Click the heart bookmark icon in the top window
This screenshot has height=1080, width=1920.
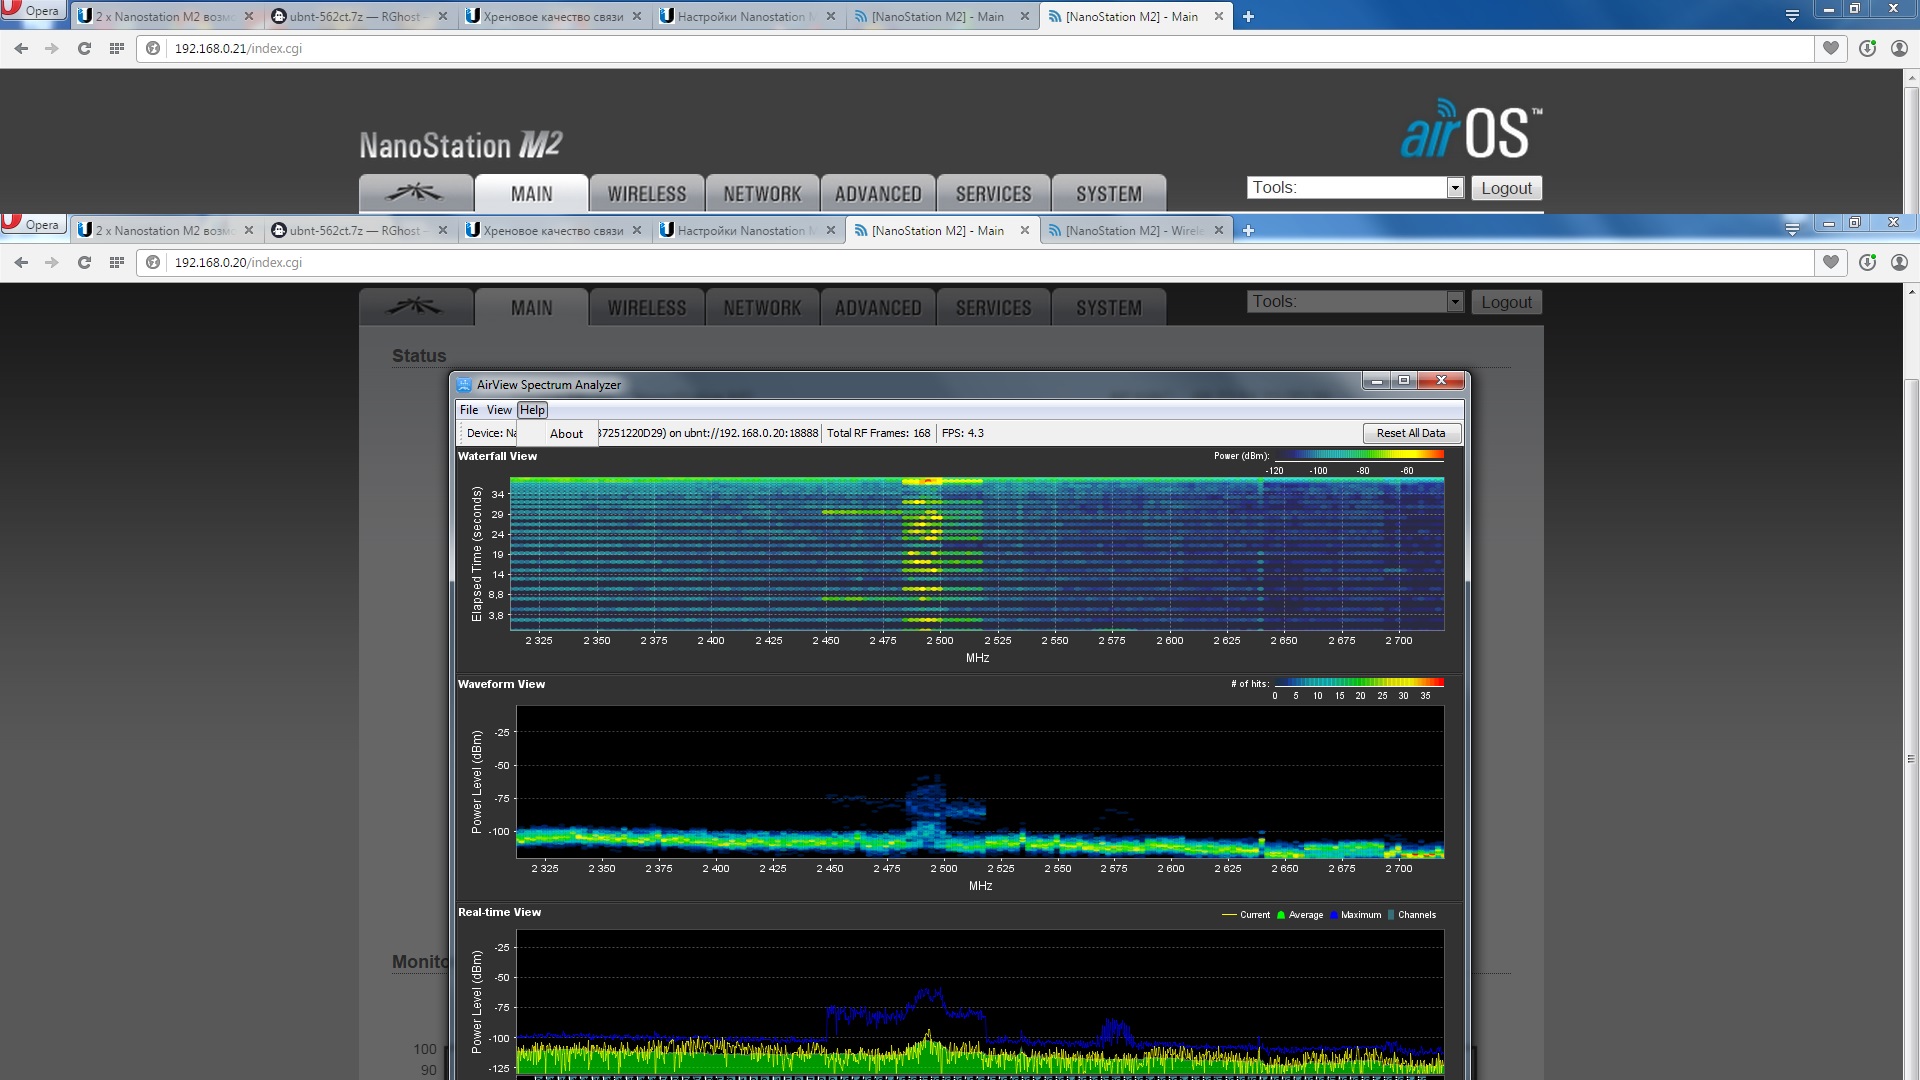point(1831,48)
